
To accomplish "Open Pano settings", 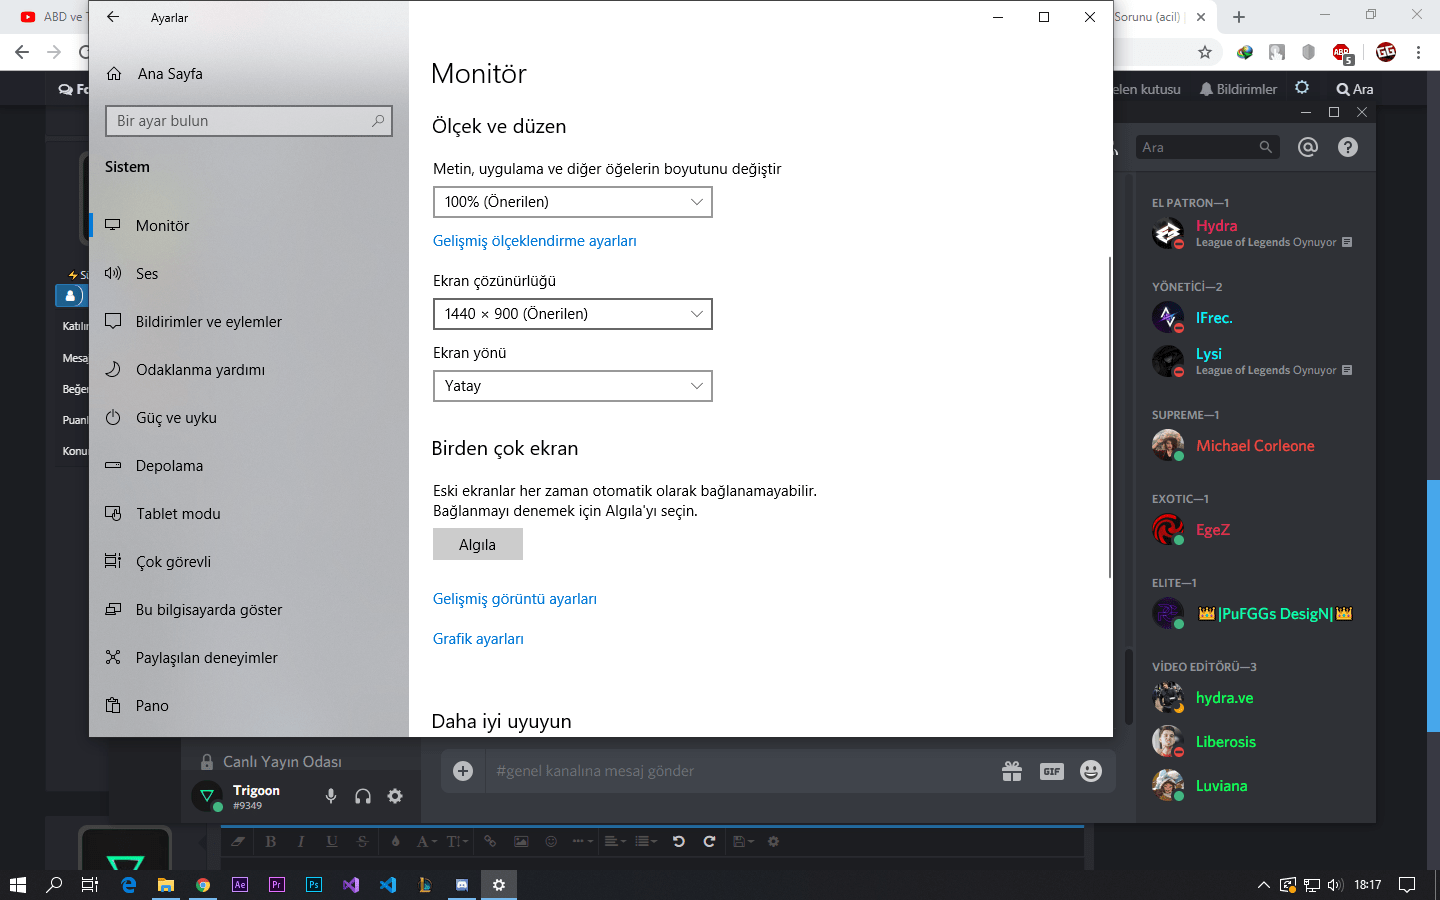I will point(249,706).
